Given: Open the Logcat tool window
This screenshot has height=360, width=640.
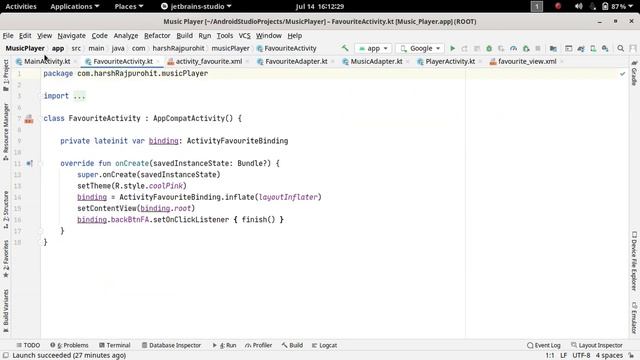Looking at the screenshot, I should point(324,345).
